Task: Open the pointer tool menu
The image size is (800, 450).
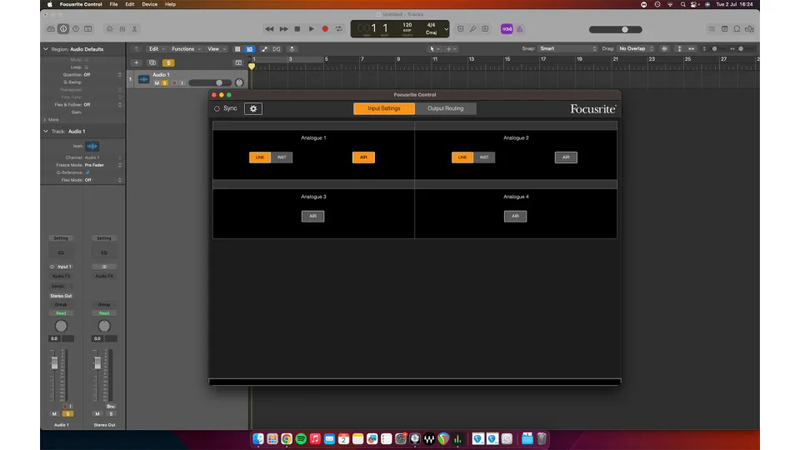Action: coord(435,49)
